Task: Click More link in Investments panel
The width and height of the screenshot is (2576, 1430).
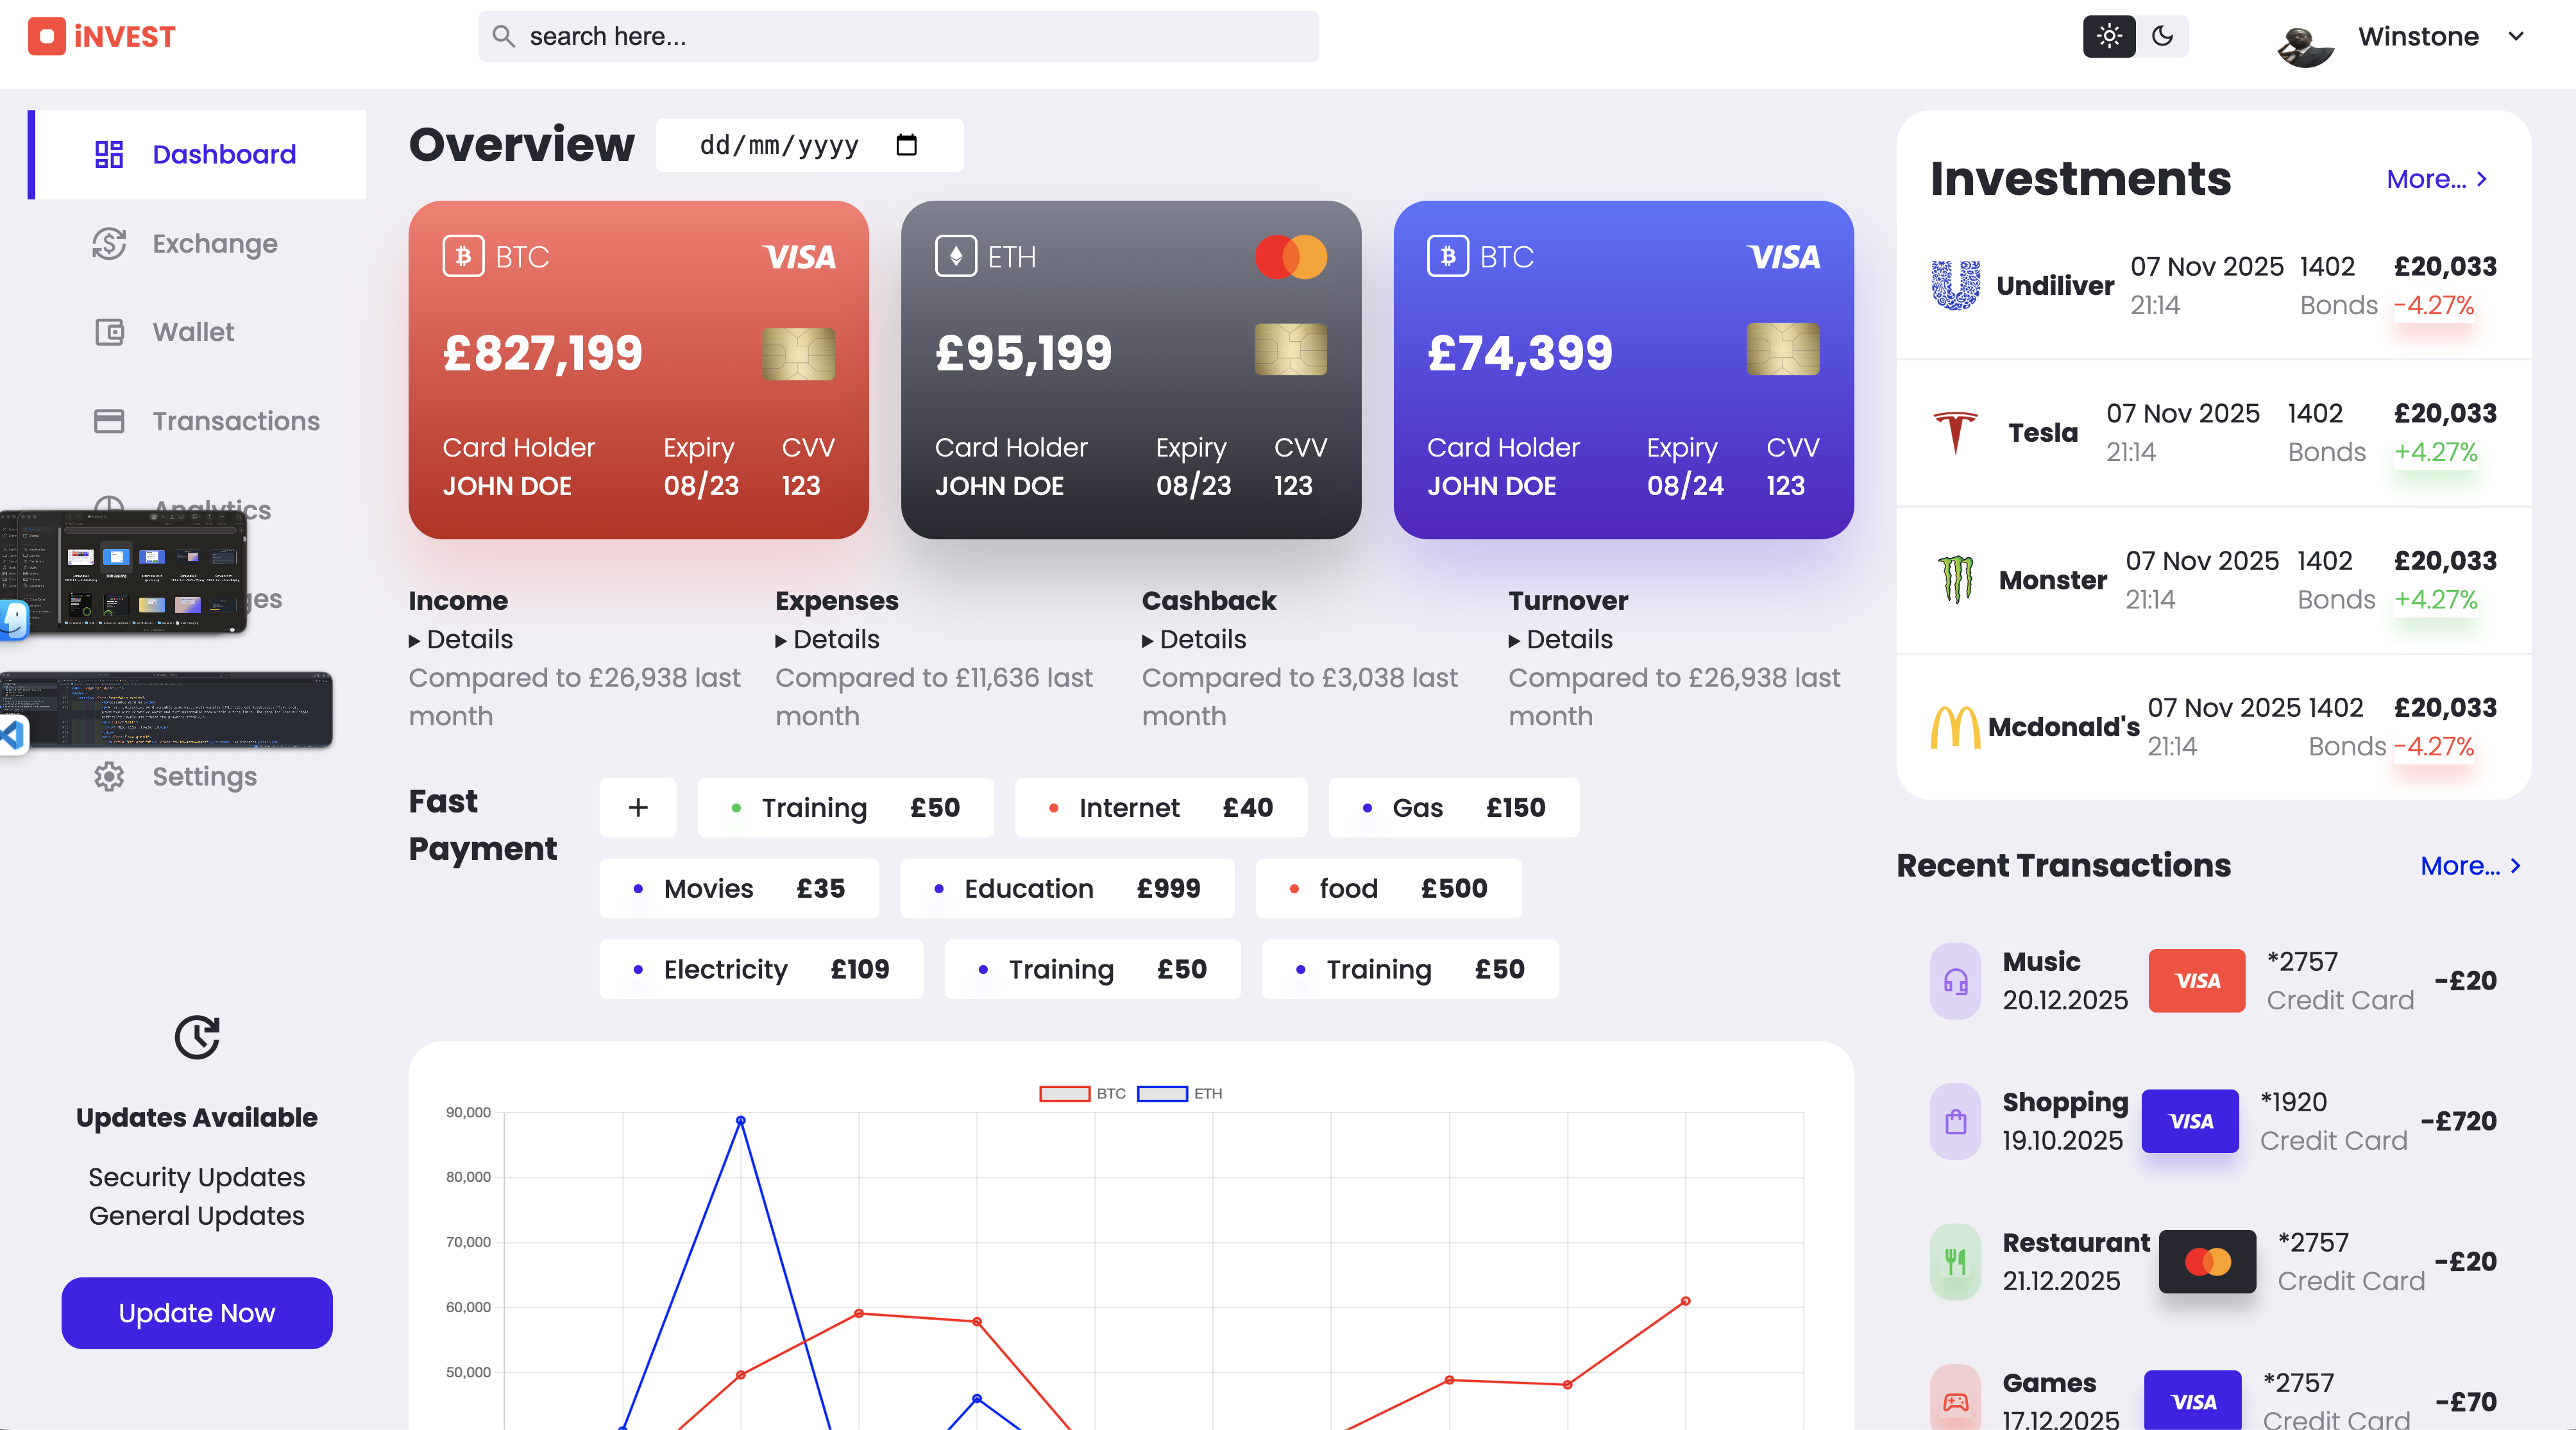Action: (x=2436, y=179)
